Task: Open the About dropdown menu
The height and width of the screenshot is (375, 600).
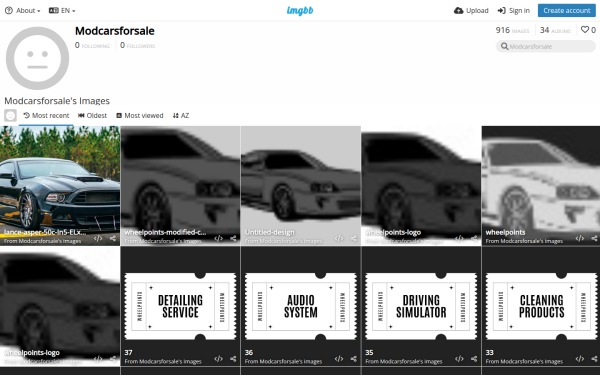Action: pyautogui.click(x=22, y=11)
